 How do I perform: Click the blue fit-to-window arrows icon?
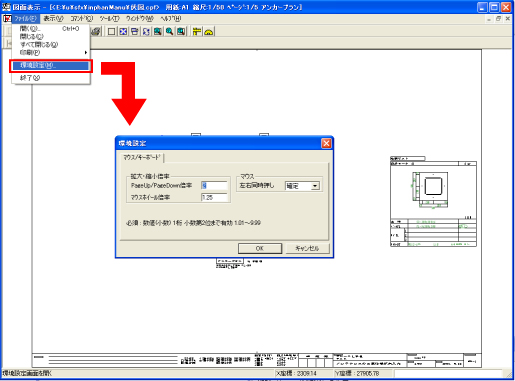(123, 32)
